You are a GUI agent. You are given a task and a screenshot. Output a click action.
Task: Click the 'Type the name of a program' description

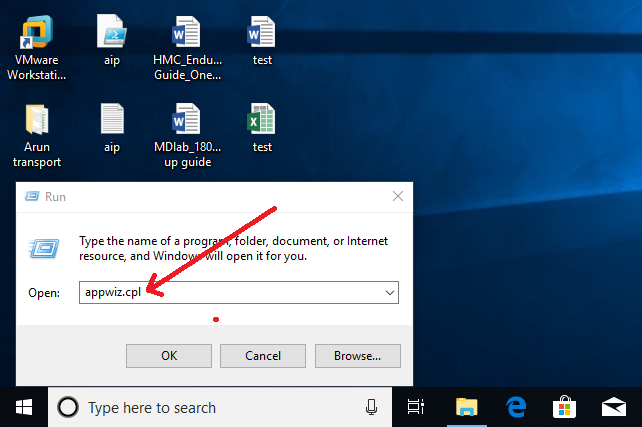click(x=233, y=249)
